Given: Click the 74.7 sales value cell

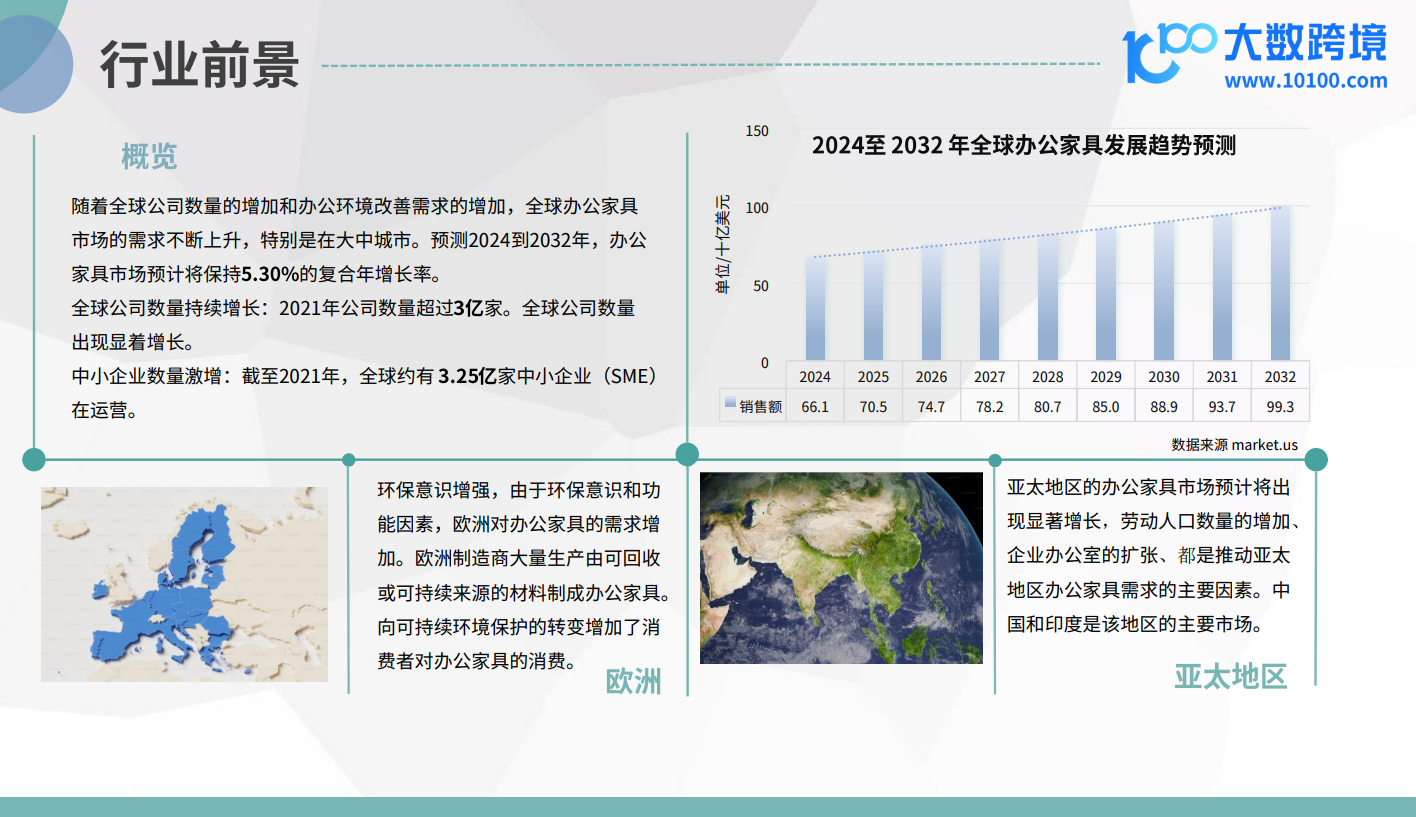Looking at the screenshot, I should pos(931,406).
